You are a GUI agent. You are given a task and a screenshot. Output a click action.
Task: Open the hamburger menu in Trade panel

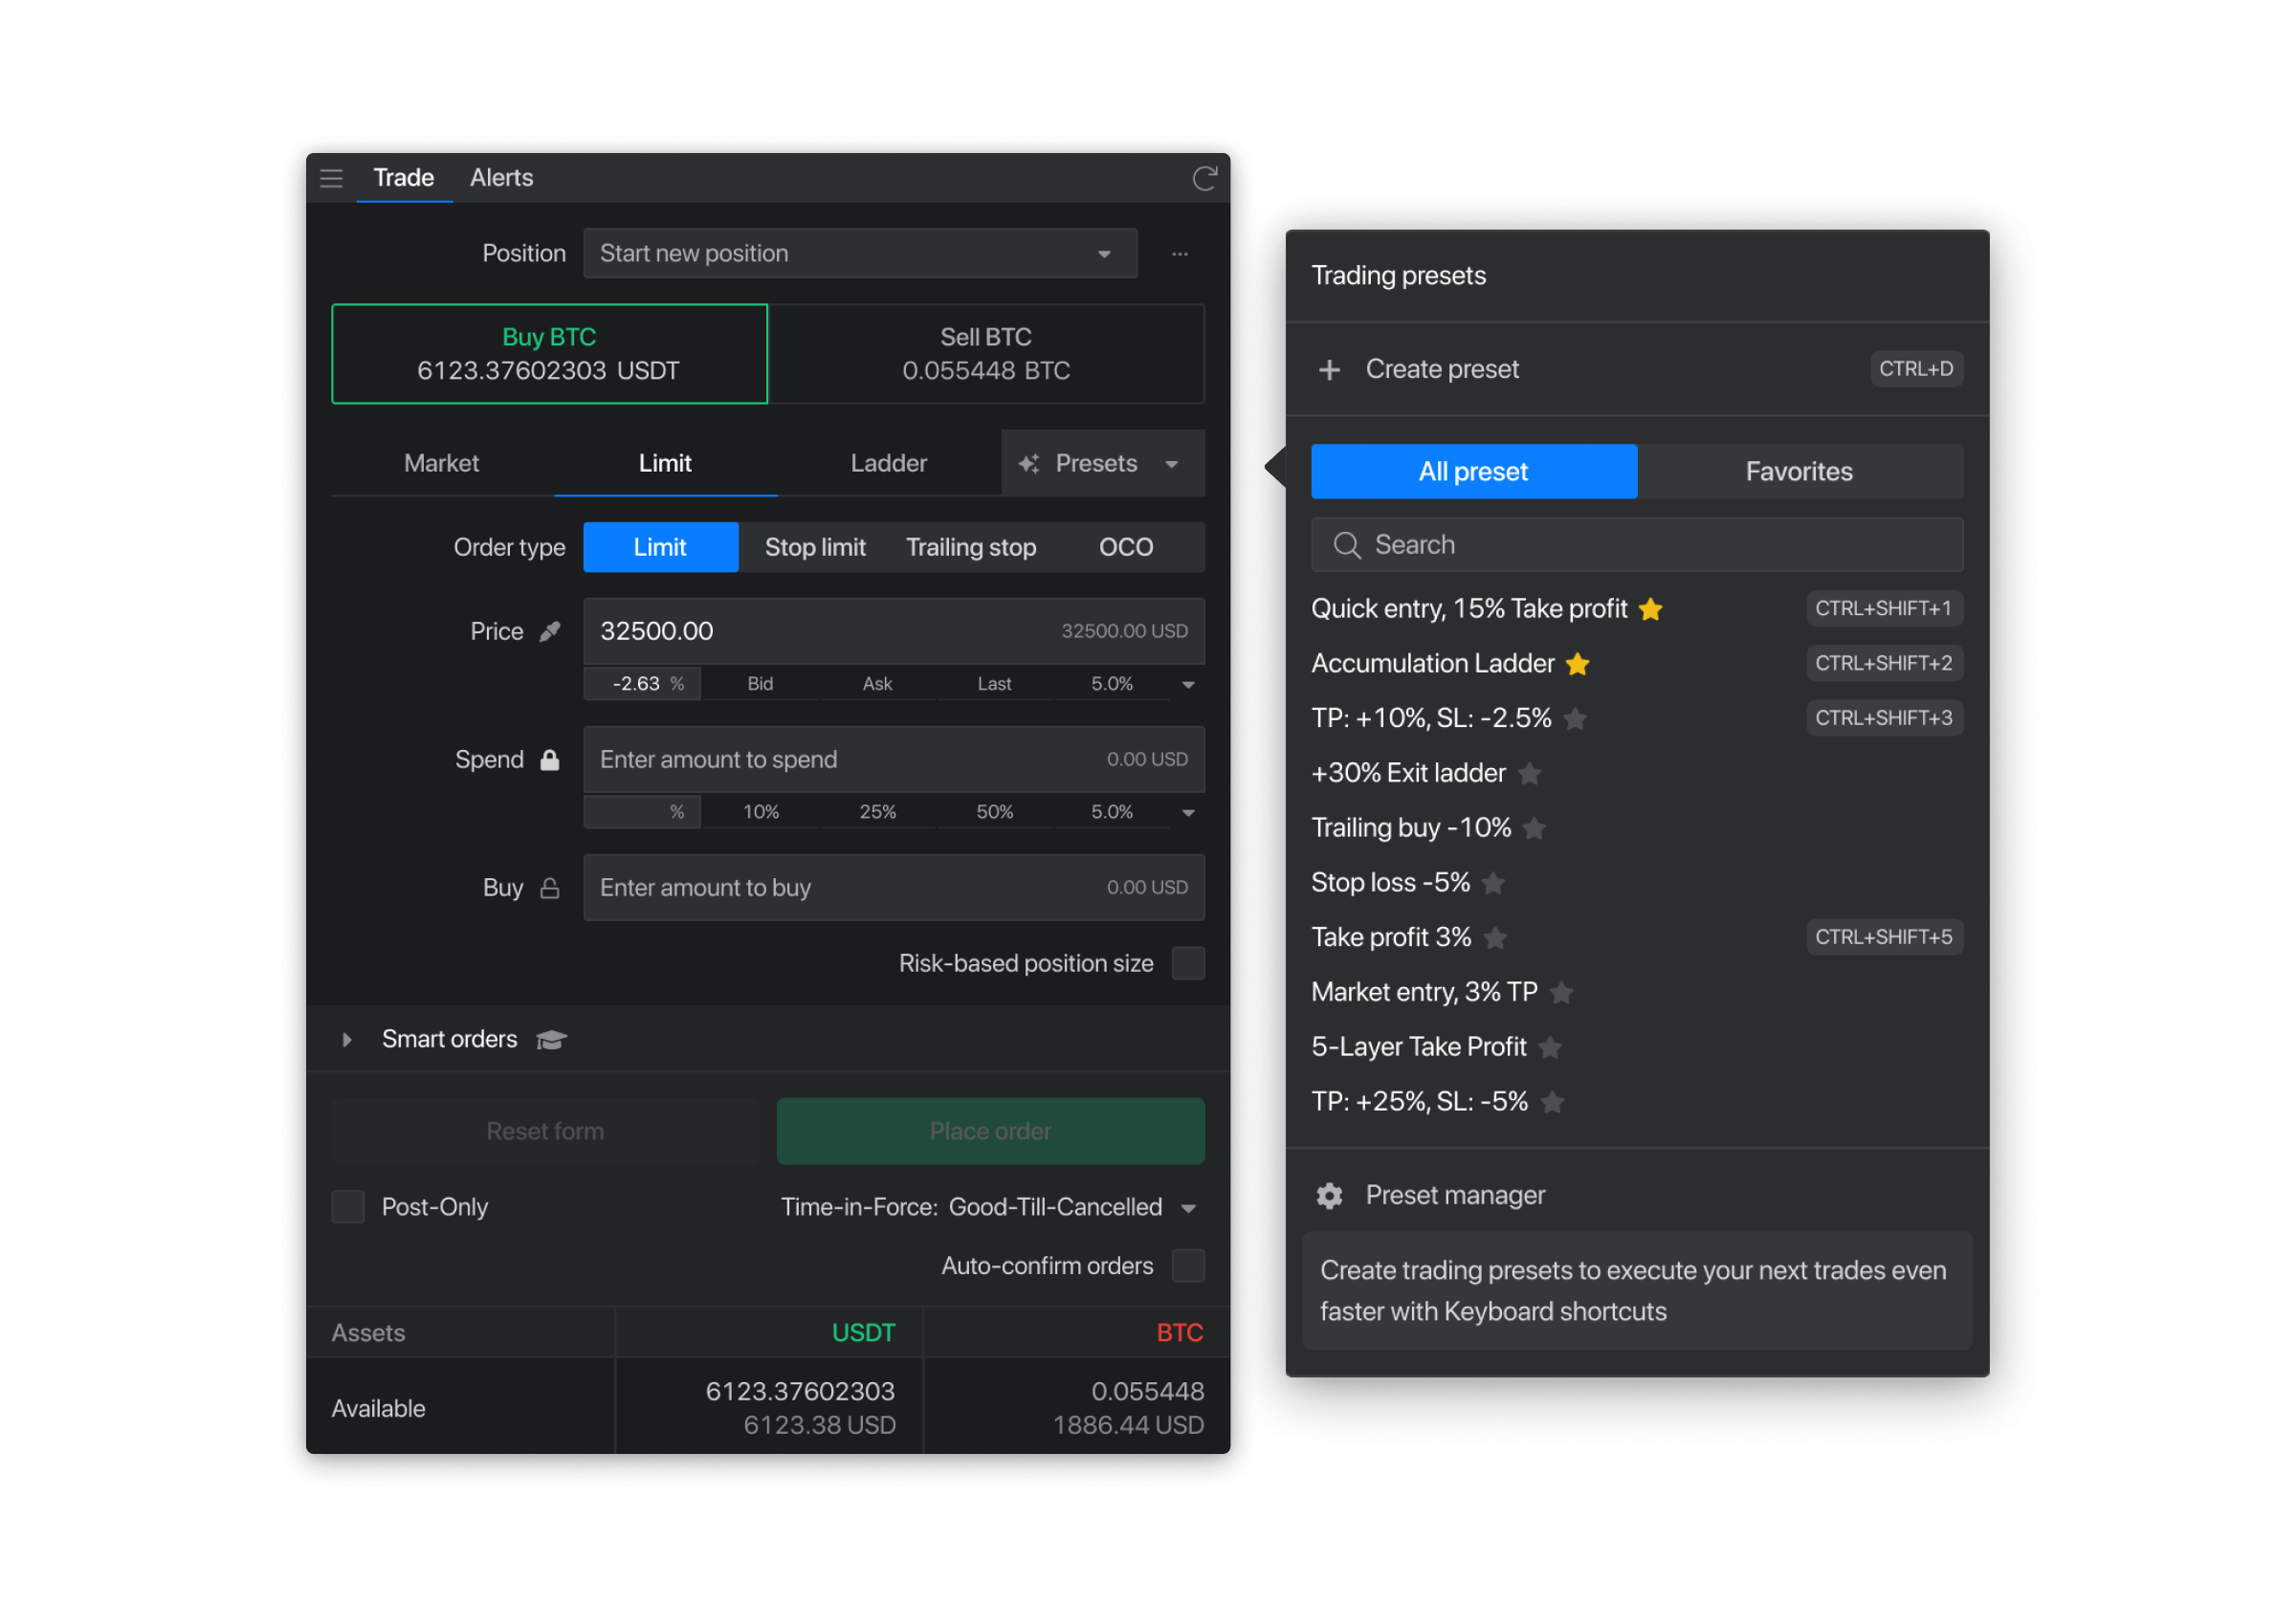click(x=331, y=178)
